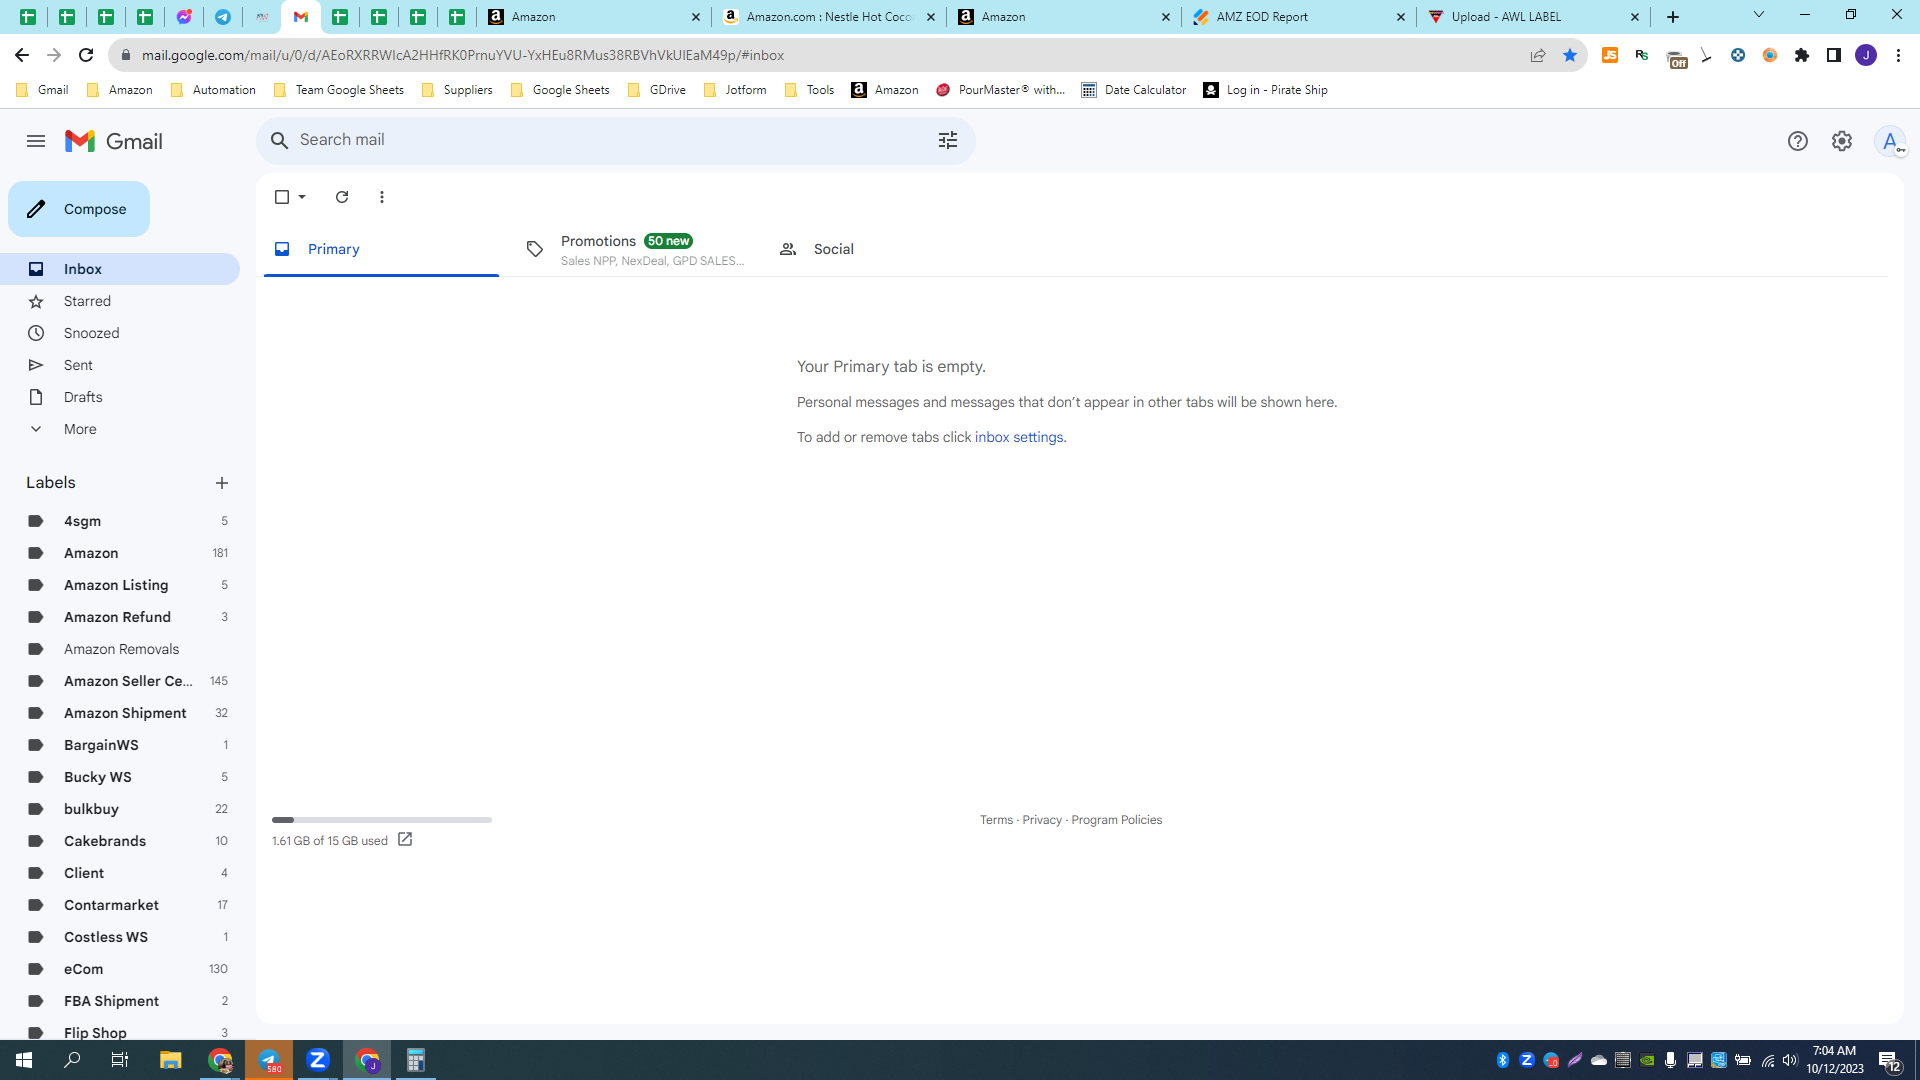Switch to the AMZ EOD Report browser tab
Viewport: 1920px width, 1080px height.
point(1296,17)
